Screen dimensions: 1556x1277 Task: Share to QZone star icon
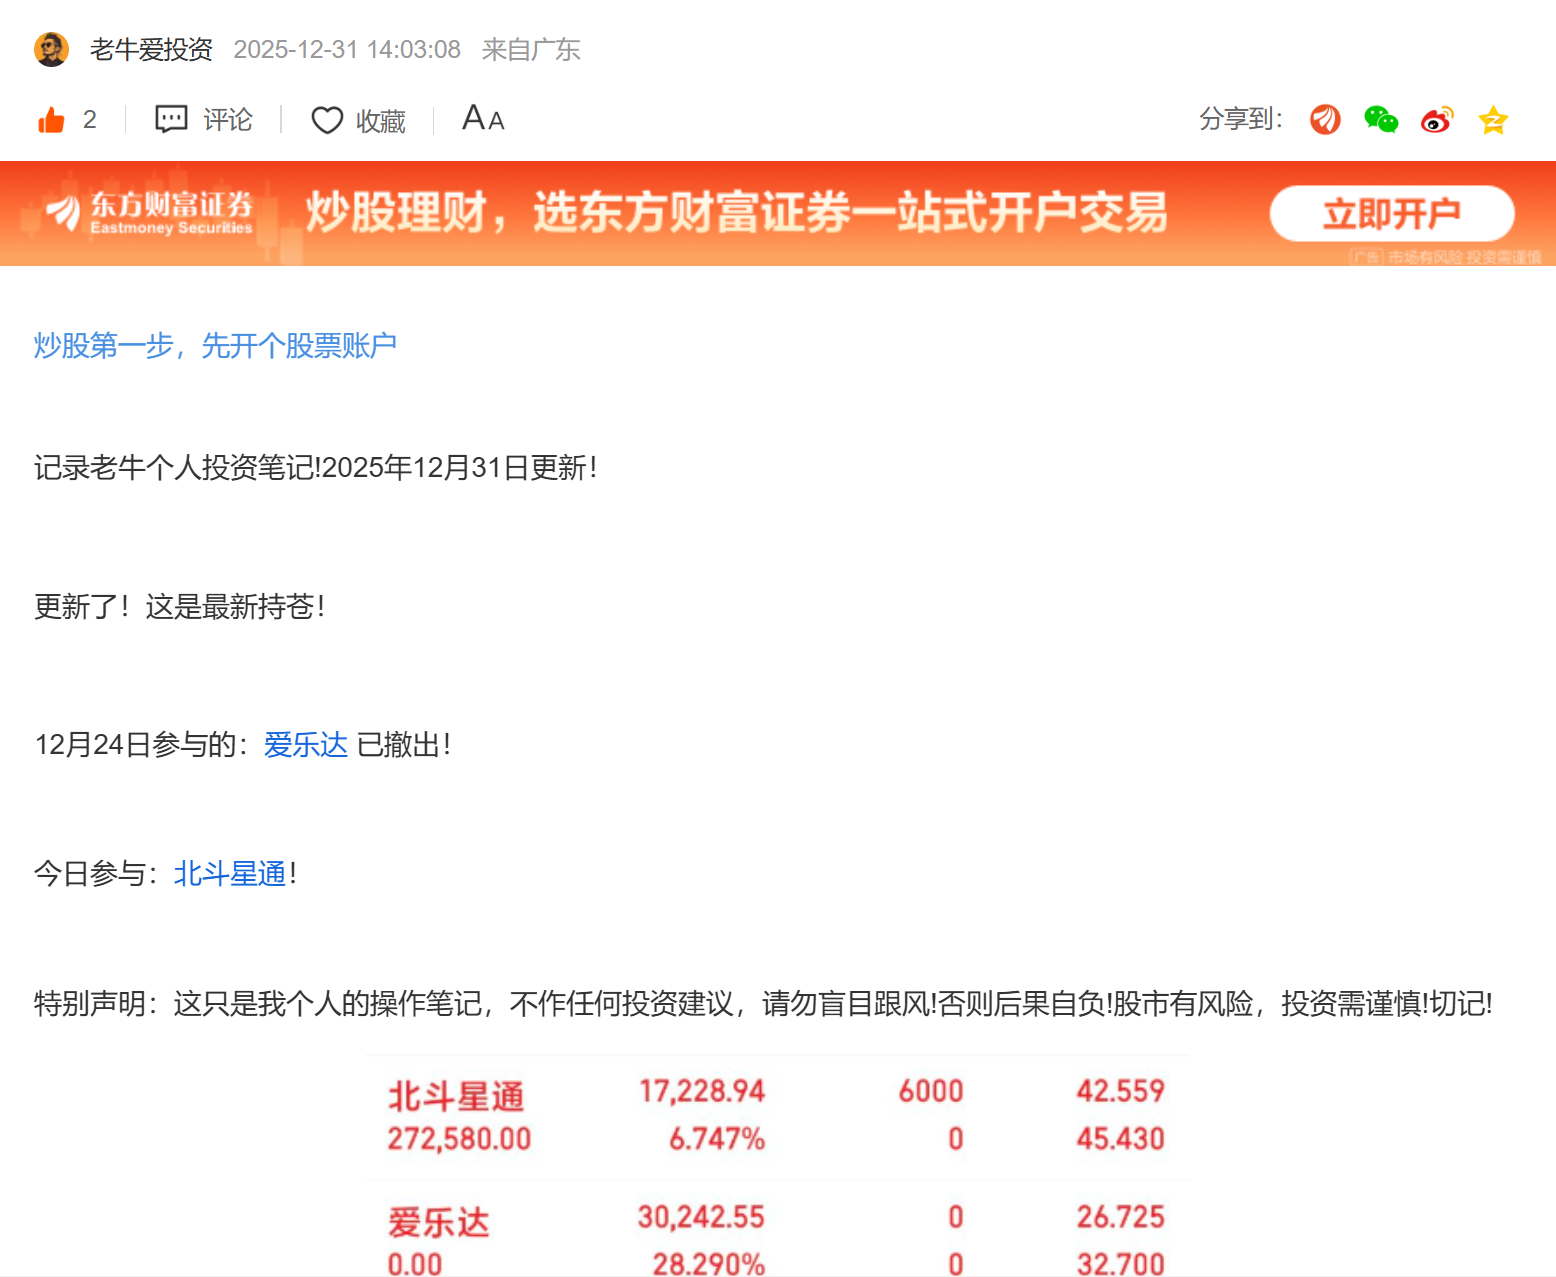(1493, 120)
